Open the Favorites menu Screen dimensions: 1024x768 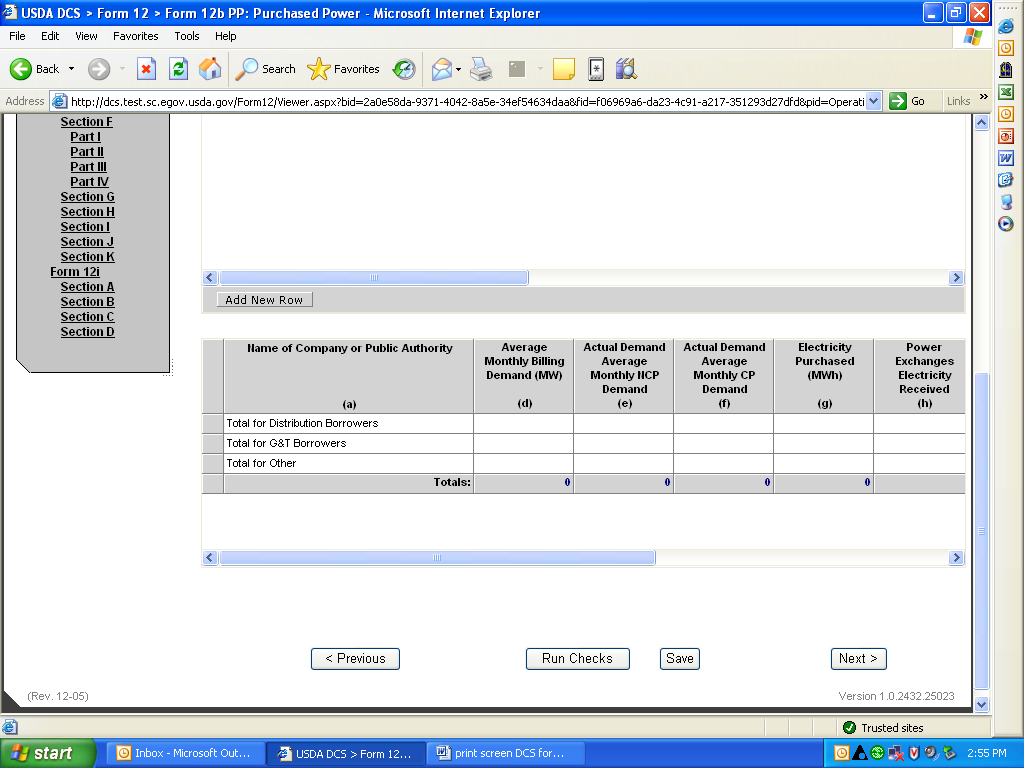pos(135,36)
